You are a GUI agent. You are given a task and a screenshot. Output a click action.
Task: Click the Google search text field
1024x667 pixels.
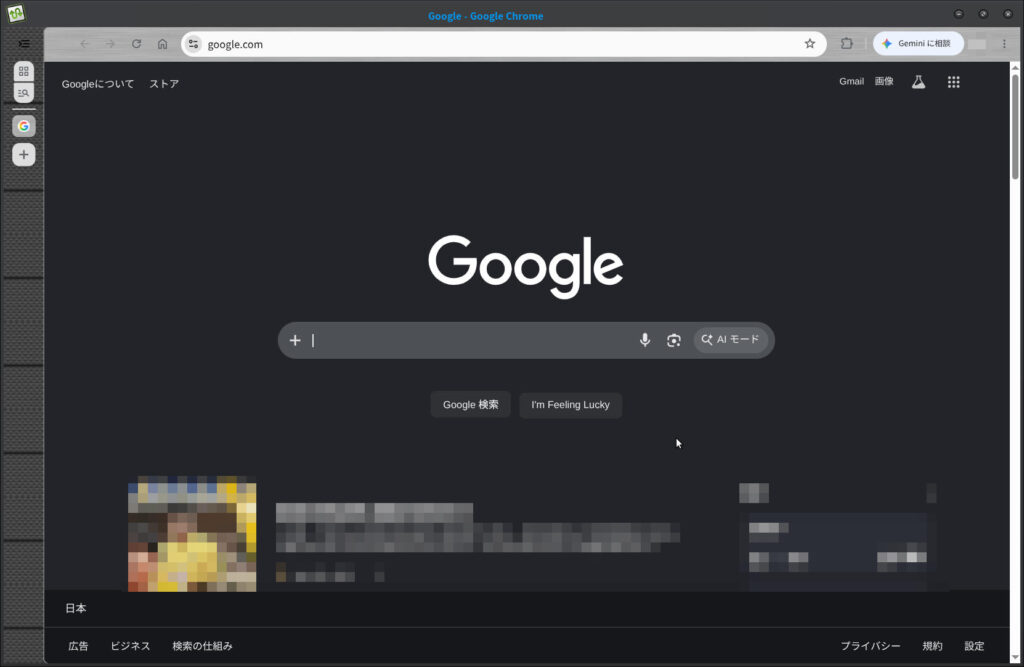470,340
